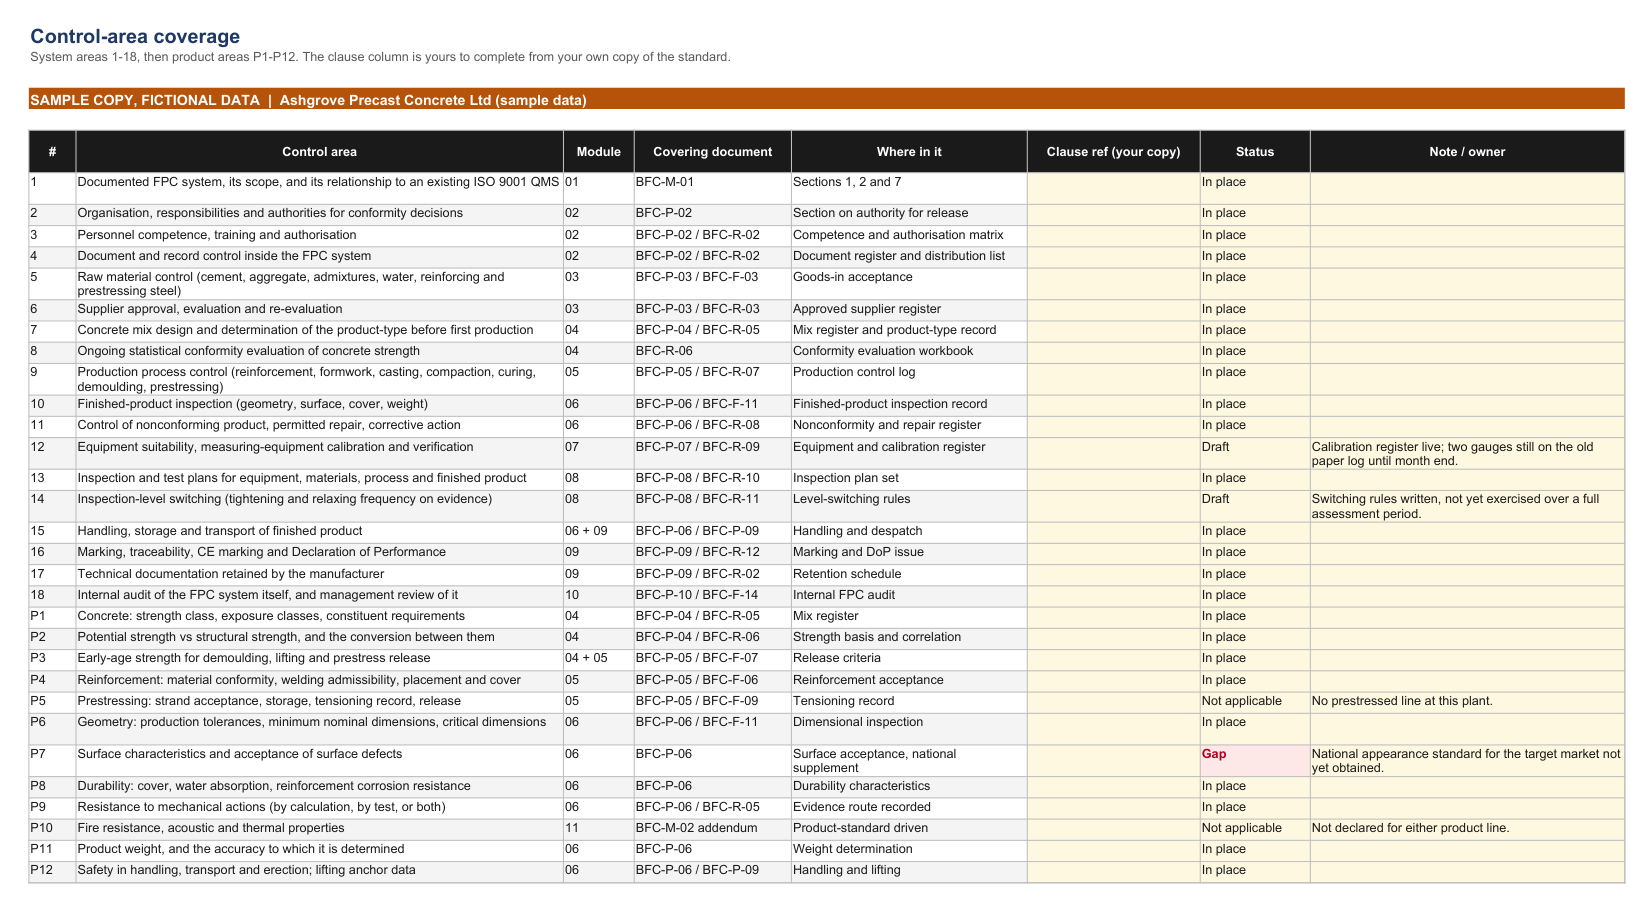1652x910 pixels.
Task: Select the "Control area" column header
Action: pyautogui.click(x=319, y=152)
